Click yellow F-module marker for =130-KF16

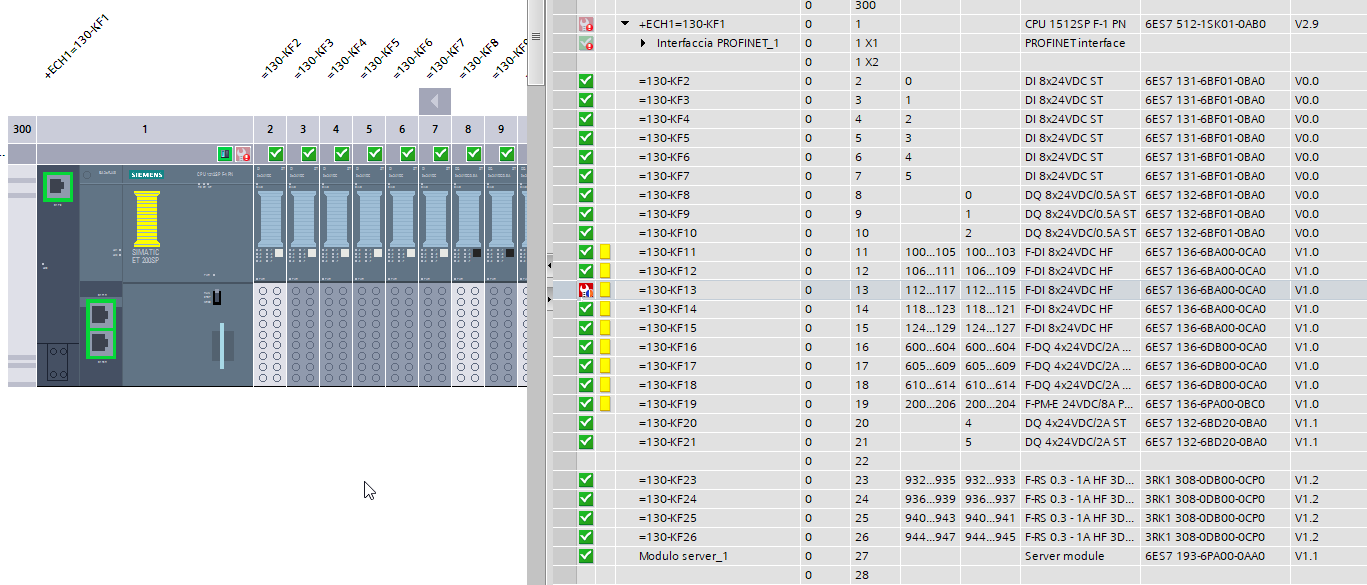[x=604, y=347]
